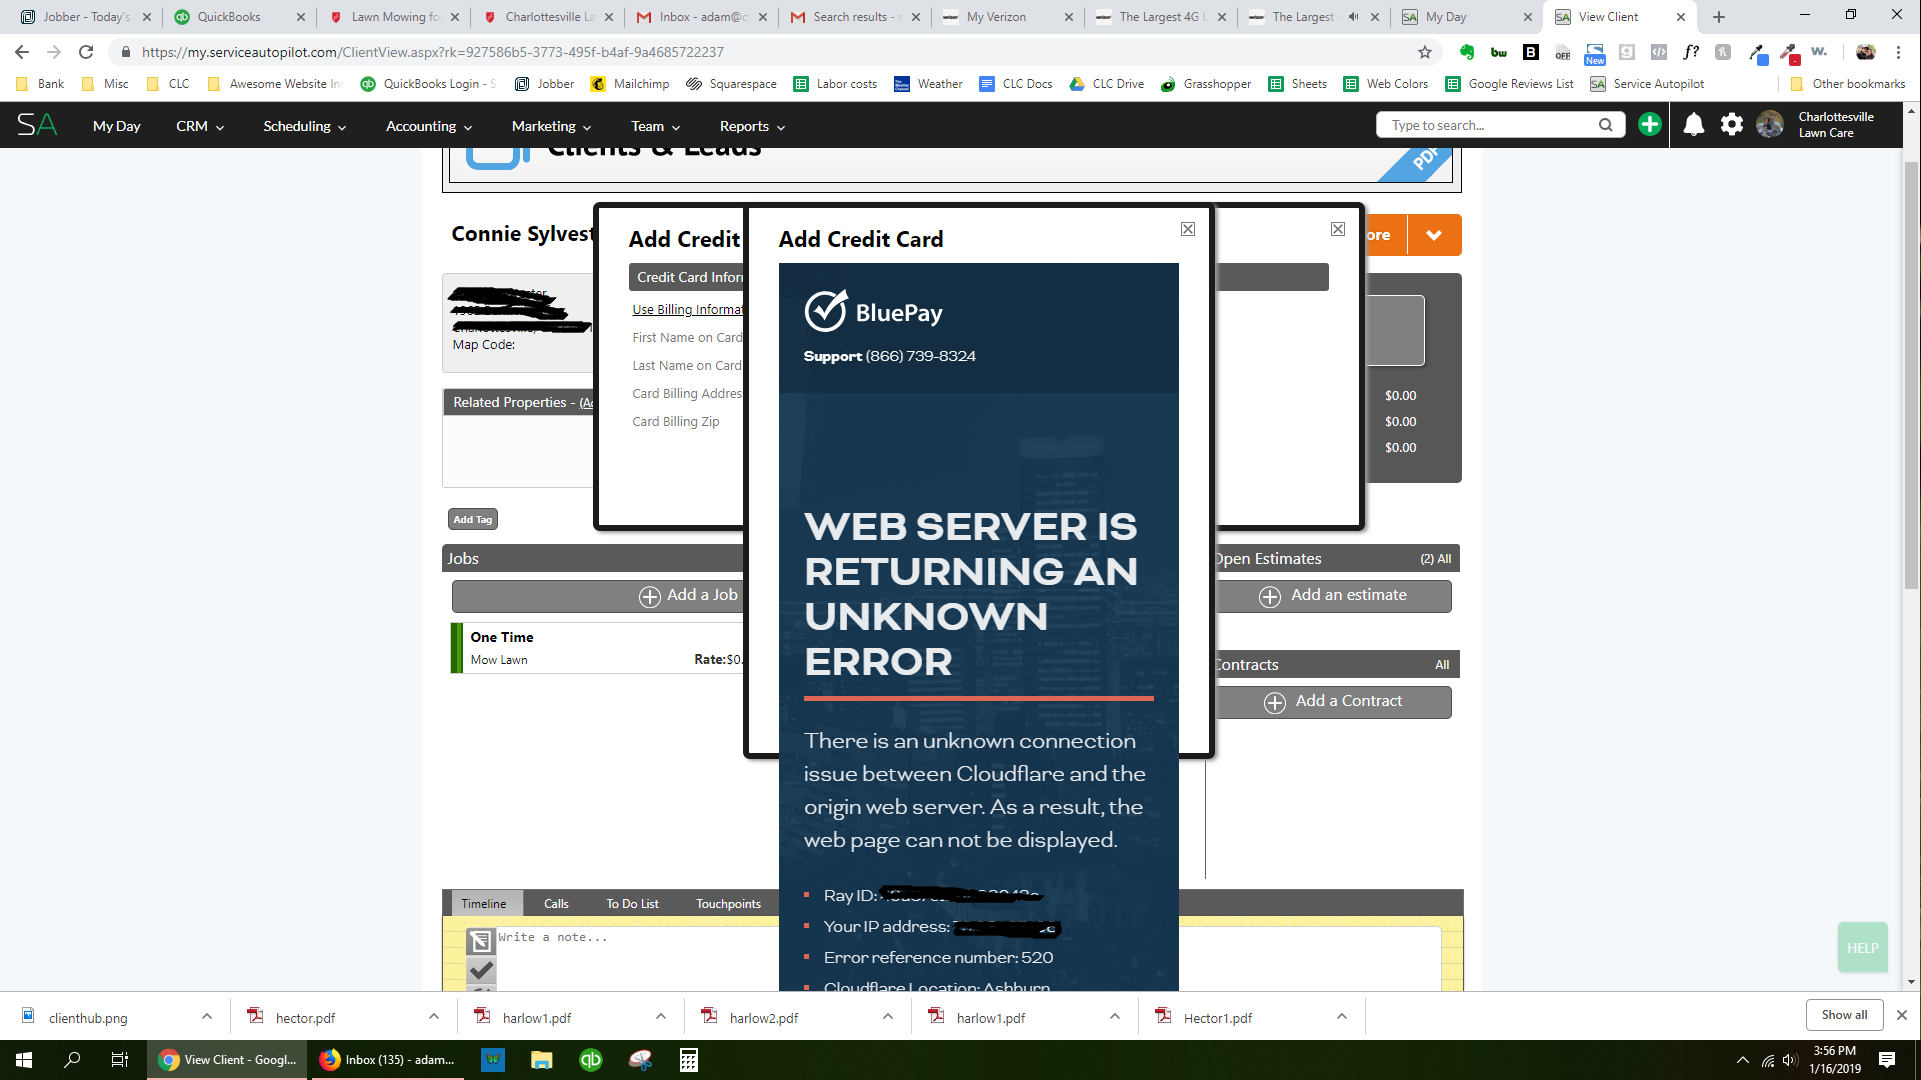Screen dimensions: 1921x1080
Task: Switch to the Touchpoints tab
Action: point(728,903)
